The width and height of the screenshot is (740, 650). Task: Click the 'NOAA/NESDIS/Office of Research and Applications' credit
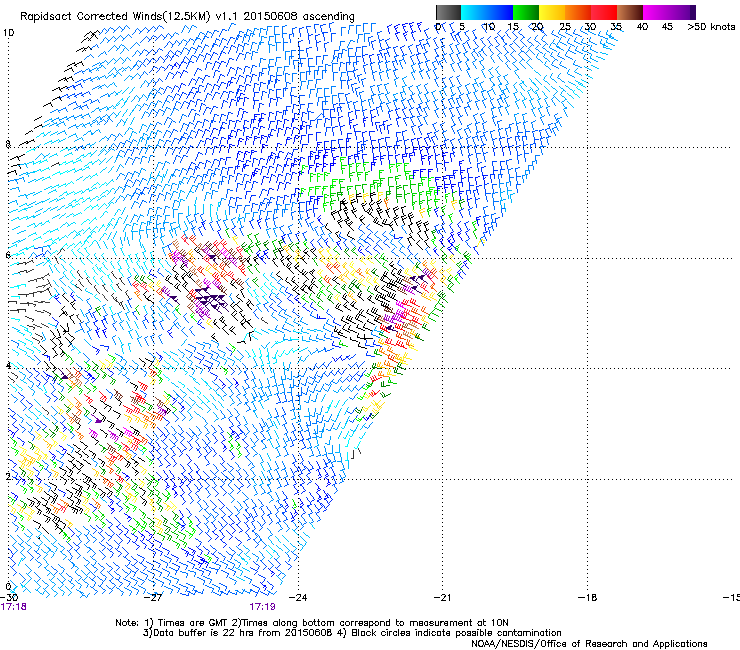coord(589,644)
